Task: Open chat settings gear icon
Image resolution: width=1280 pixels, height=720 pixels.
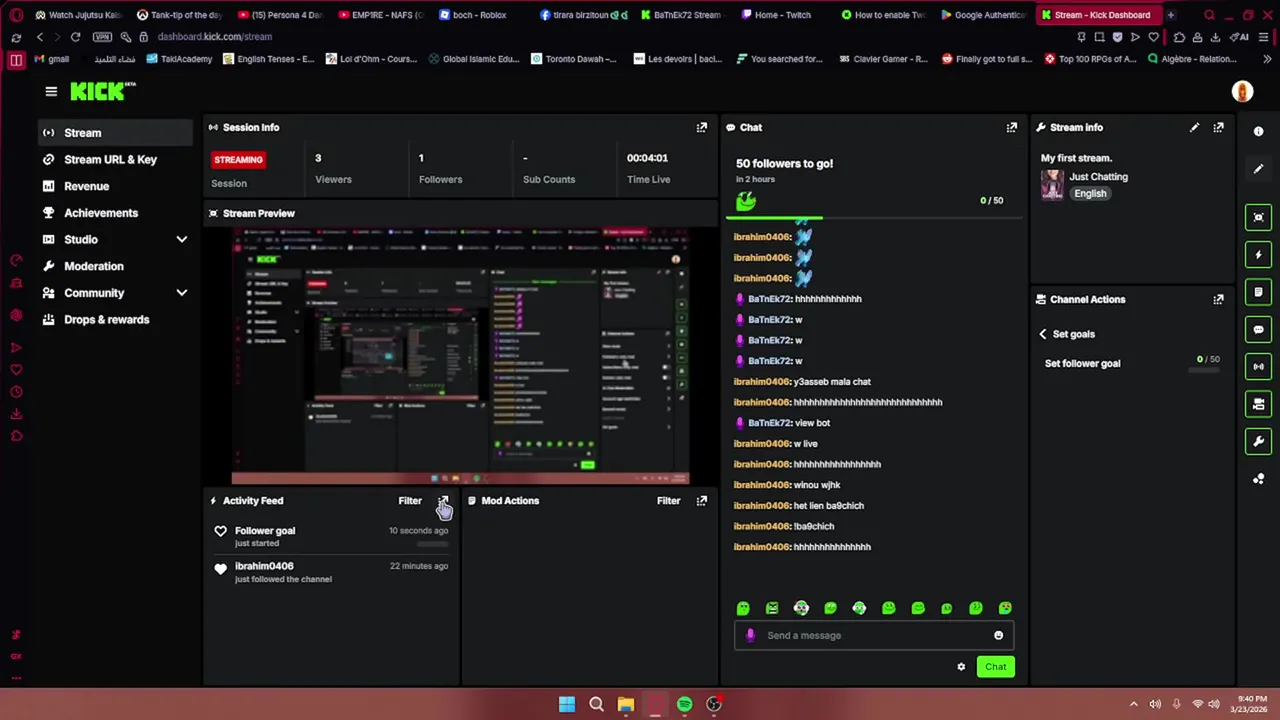Action: pyautogui.click(x=961, y=667)
